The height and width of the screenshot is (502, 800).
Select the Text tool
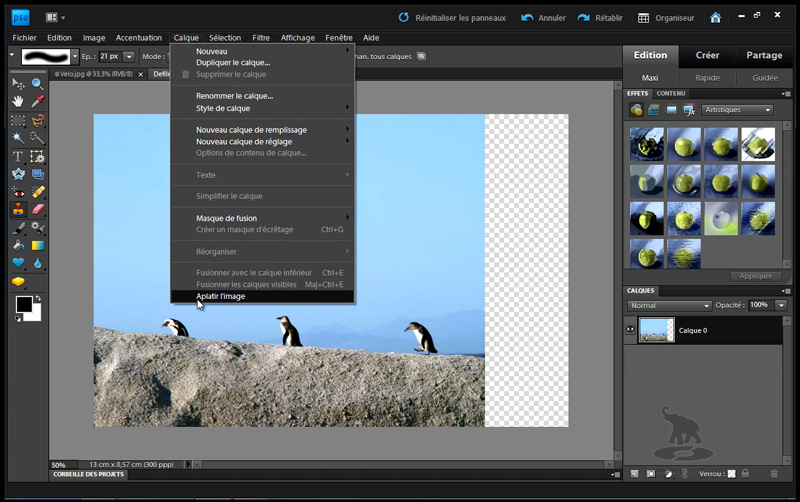click(x=18, y=156)
